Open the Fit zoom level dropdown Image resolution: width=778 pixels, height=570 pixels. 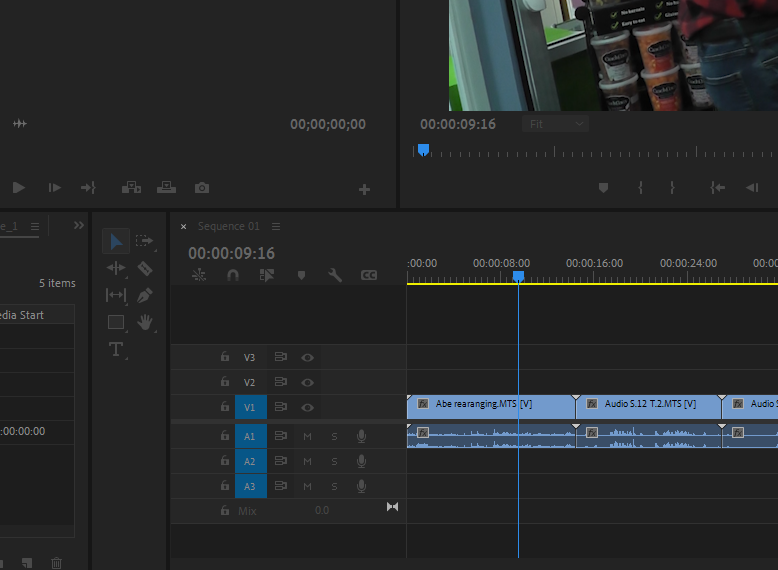555,124
